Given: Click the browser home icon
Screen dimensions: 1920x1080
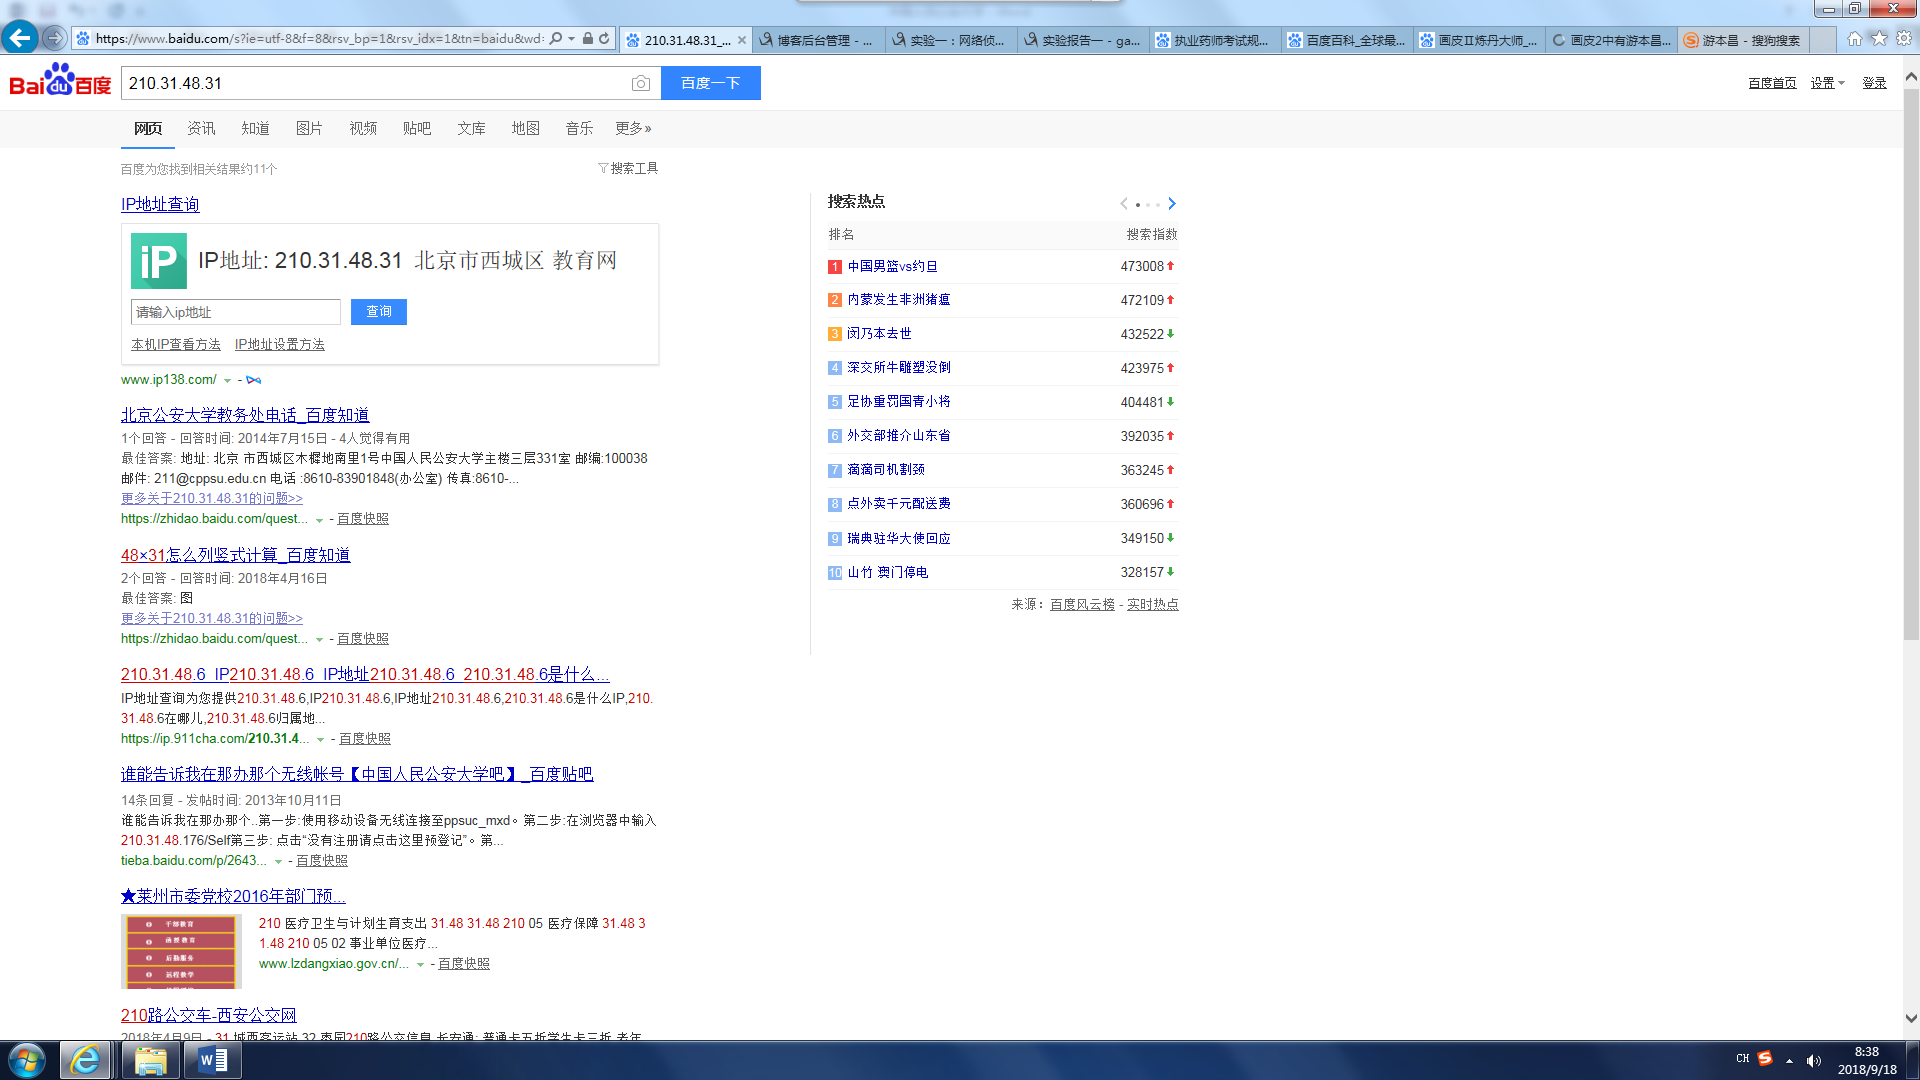Looking at the screenshot, I should (1854, 38).
